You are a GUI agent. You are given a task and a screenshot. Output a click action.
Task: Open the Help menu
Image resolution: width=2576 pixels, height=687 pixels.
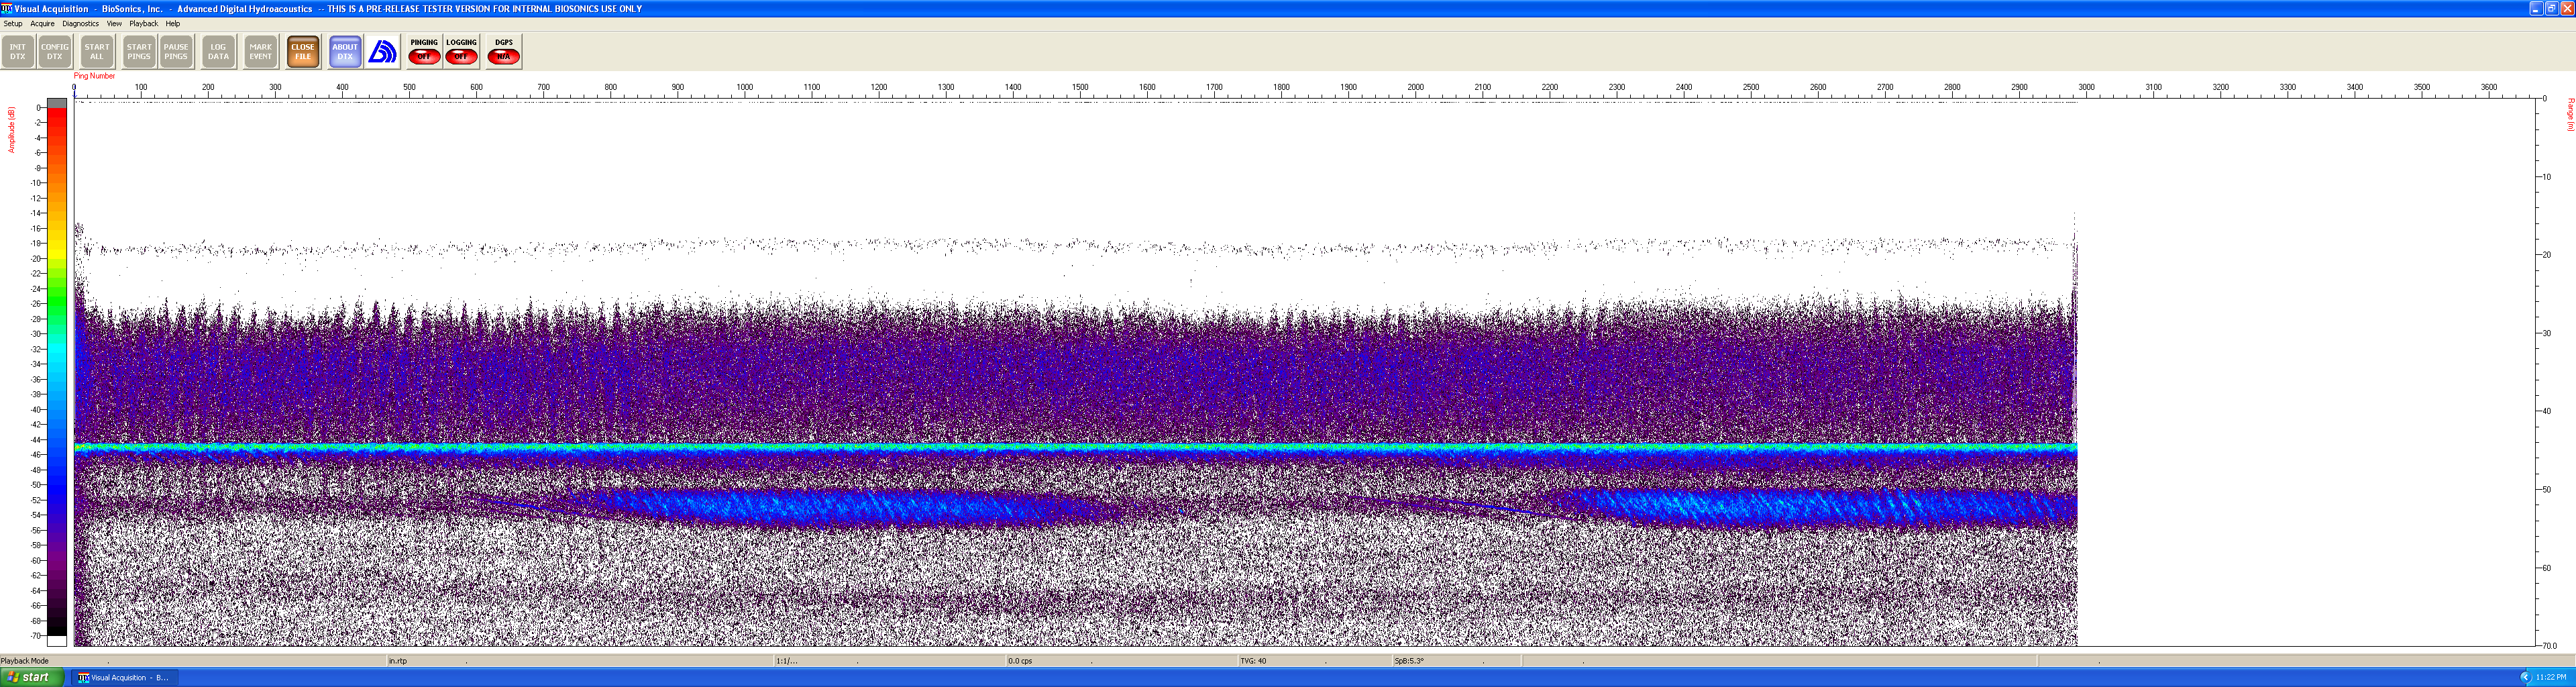pos(173,23)
